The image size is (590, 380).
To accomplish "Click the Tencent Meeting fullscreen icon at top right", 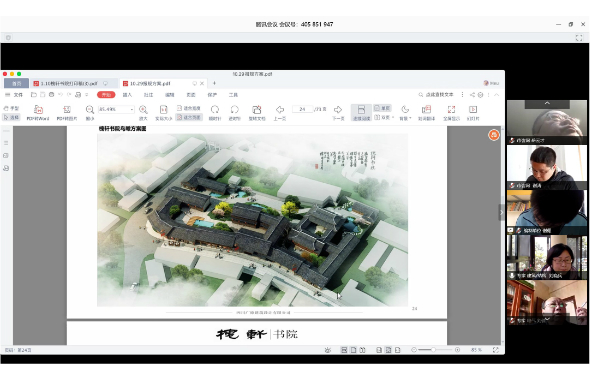I will click(579, 38).
